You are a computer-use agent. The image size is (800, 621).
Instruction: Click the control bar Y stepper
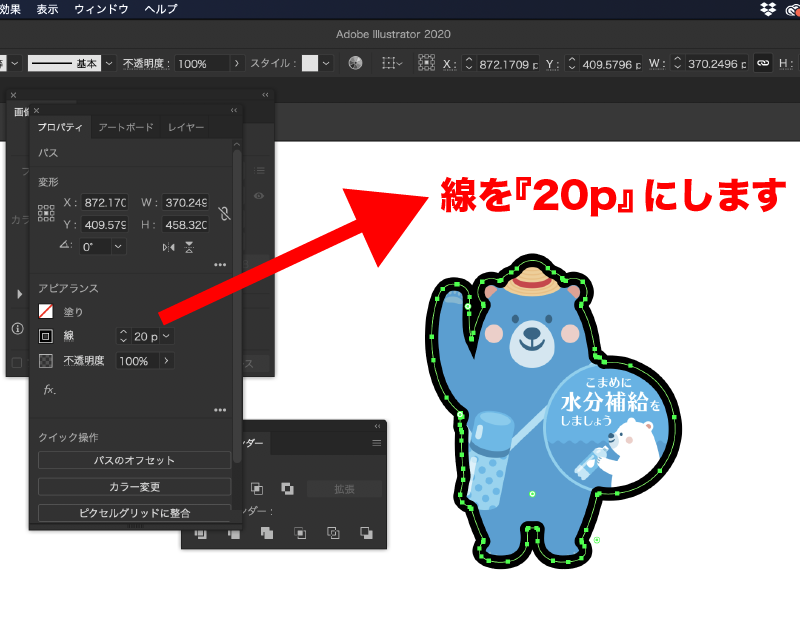(571, 63)
